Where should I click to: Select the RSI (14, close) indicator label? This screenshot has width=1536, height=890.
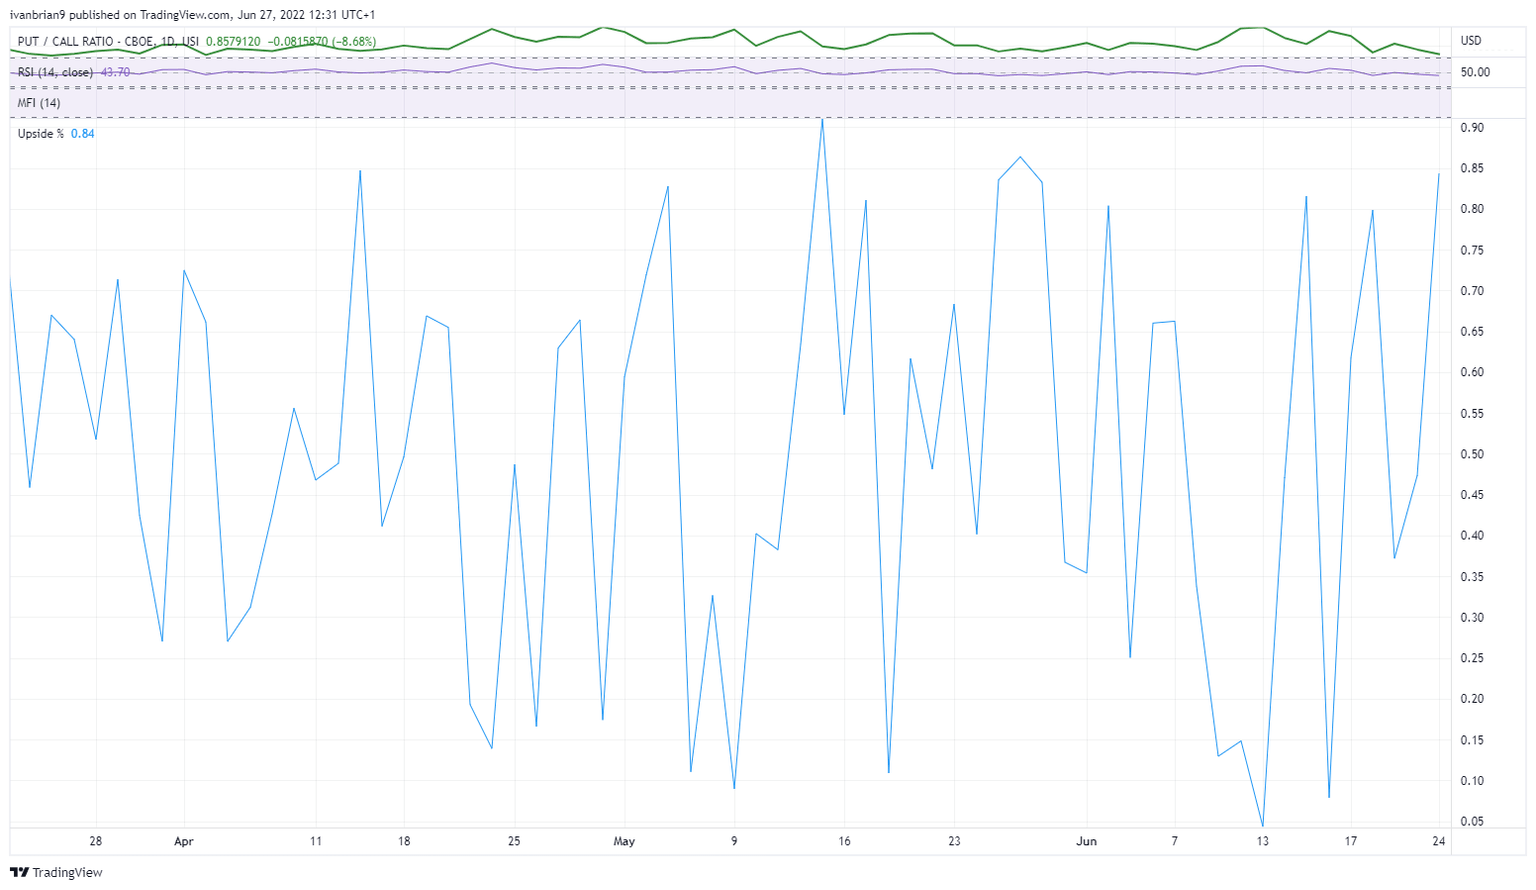(x=55, y=72)
